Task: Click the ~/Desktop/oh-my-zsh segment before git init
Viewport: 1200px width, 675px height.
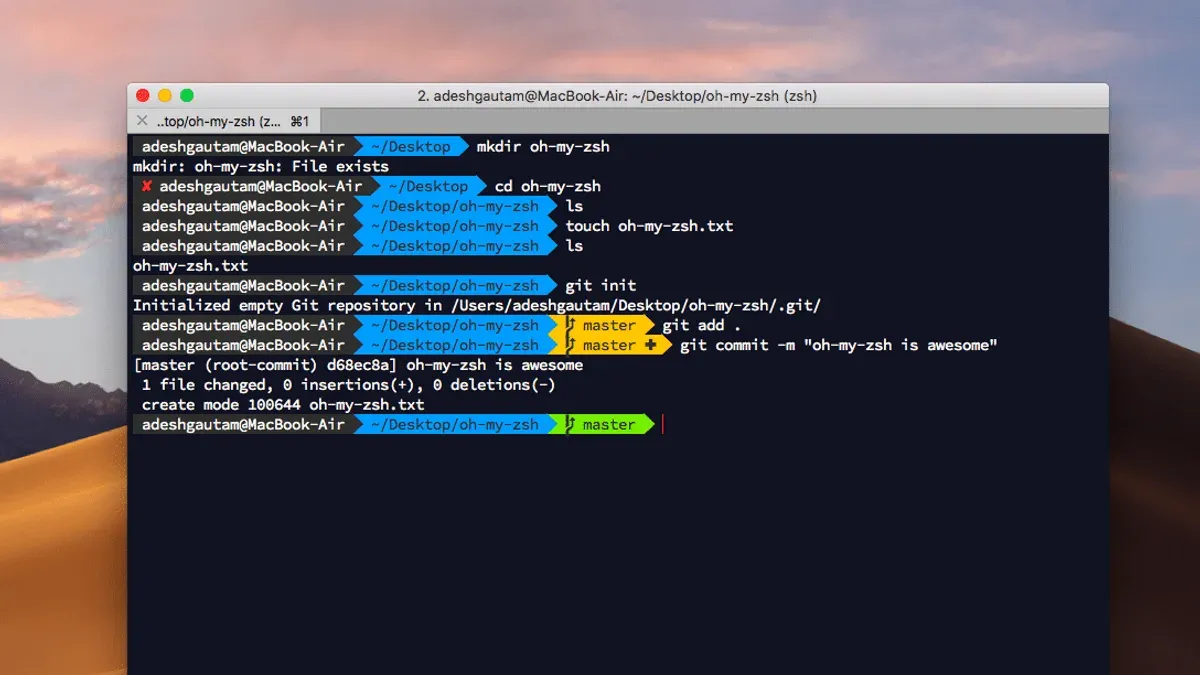Action: pos(455,285)
